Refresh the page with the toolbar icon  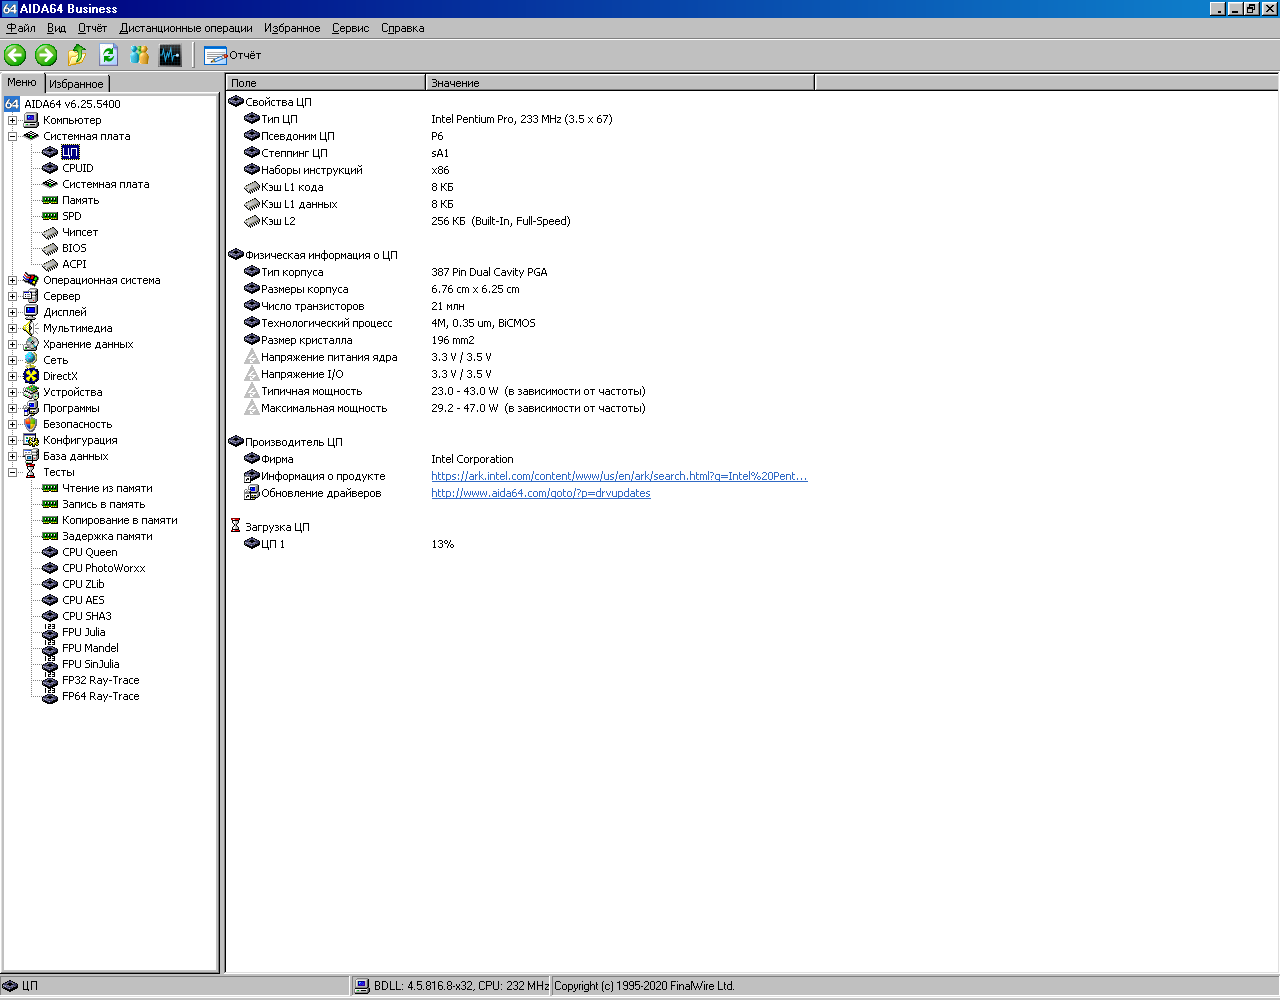click(108, 55)
